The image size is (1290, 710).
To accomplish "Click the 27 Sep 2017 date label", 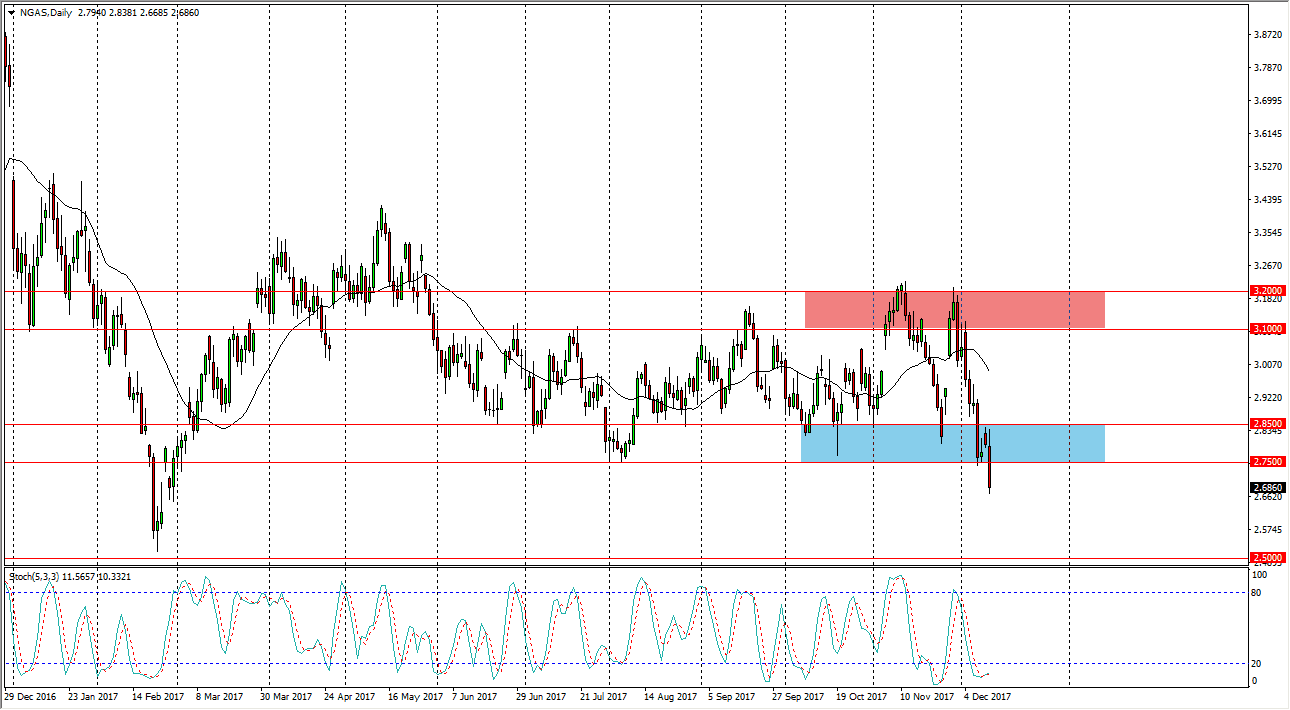I will coord(796,696).
